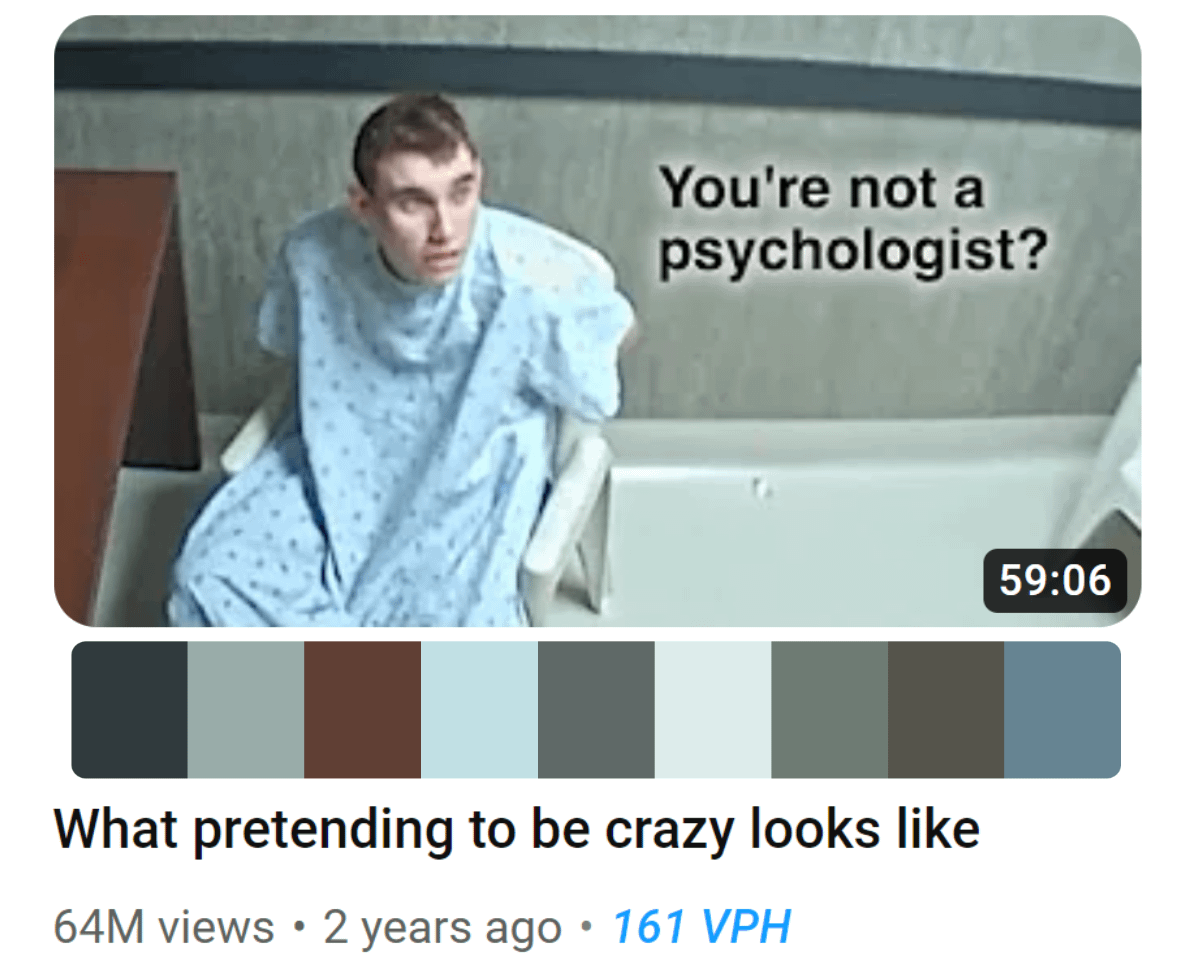Click the steel blue last swatch
Image resolution: width=1177 pixels, height=959 pixels.
click(x=1063, y=709)
